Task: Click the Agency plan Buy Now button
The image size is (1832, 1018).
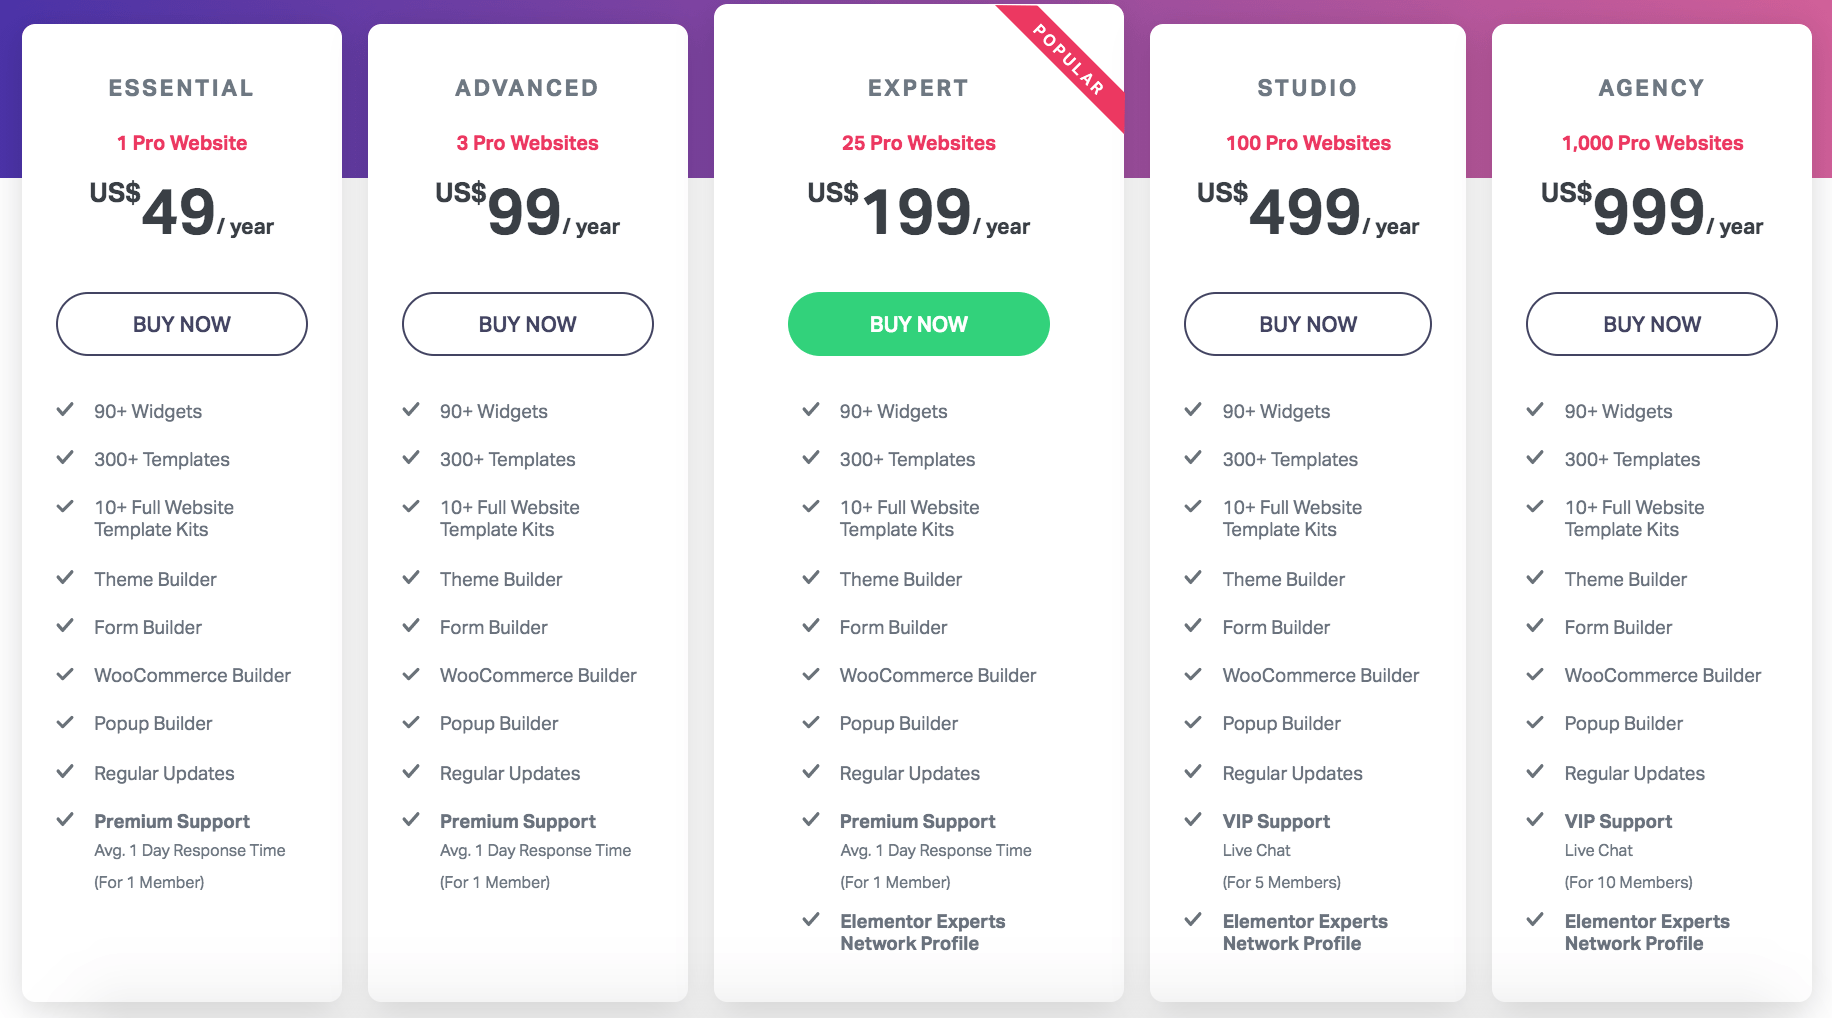Action: tap(1652, 324)
